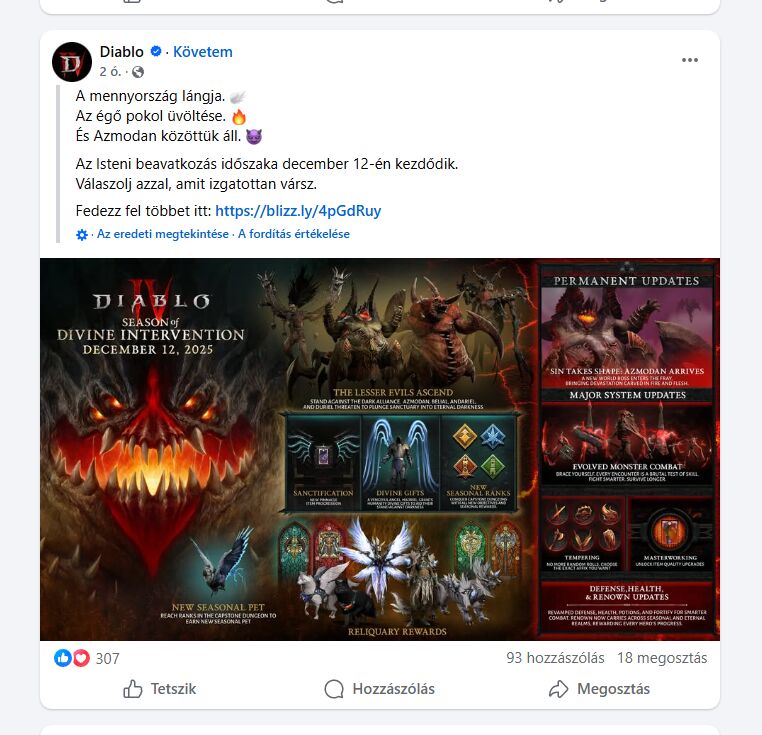Screen dimensions: 762x735
Task: Open the blizz.ly/4pGdRuy link
Action: (298, 211)
